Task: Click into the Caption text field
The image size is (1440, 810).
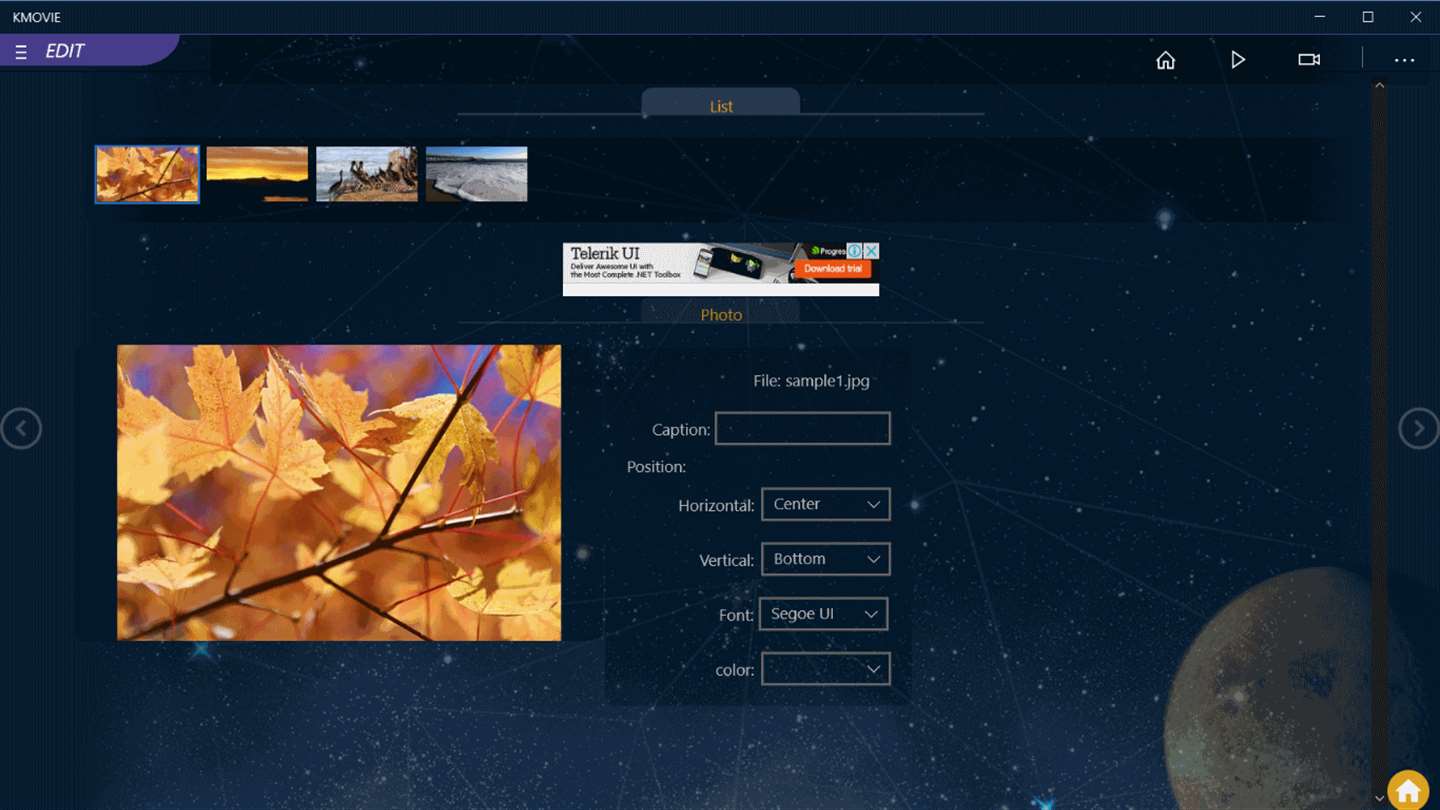Action: 802,428
